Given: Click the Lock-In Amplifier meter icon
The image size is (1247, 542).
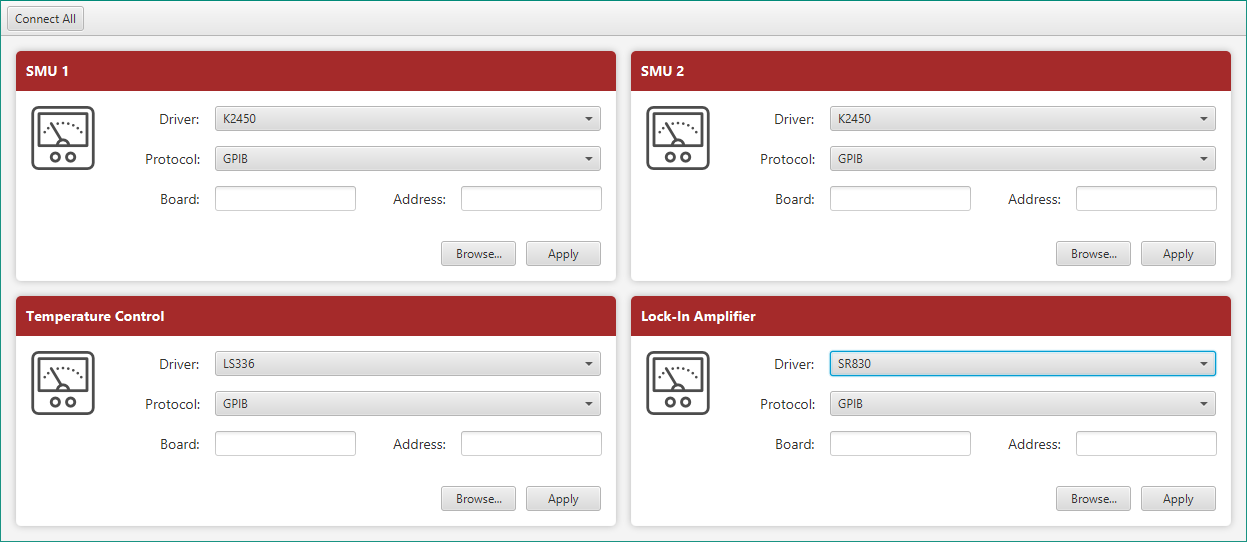Looking at the screenshot, I should pos(678,383).
